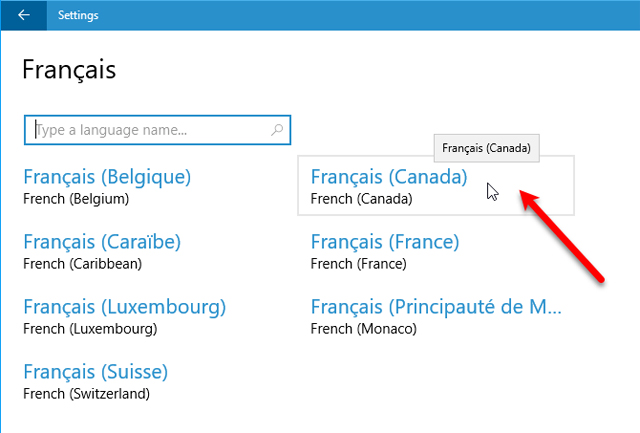Select Français (Principauté de M... entry

[436, 307]
